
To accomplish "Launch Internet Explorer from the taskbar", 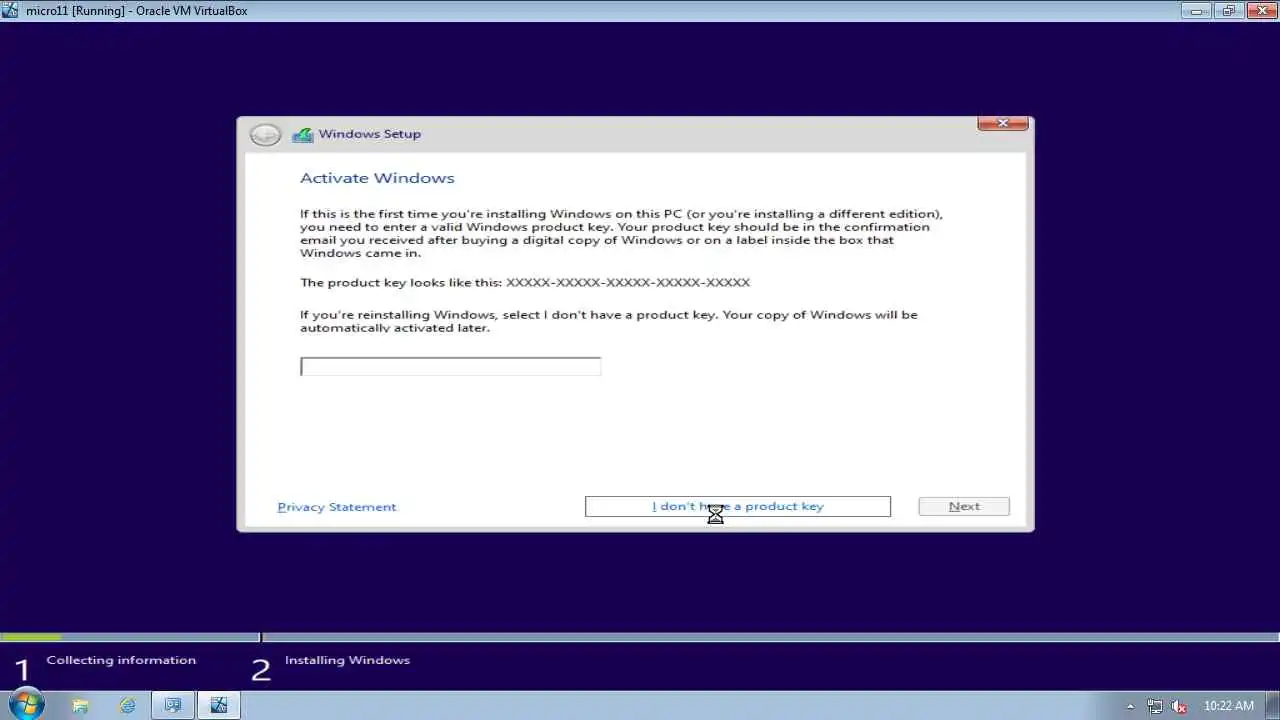I will point(127,705).
